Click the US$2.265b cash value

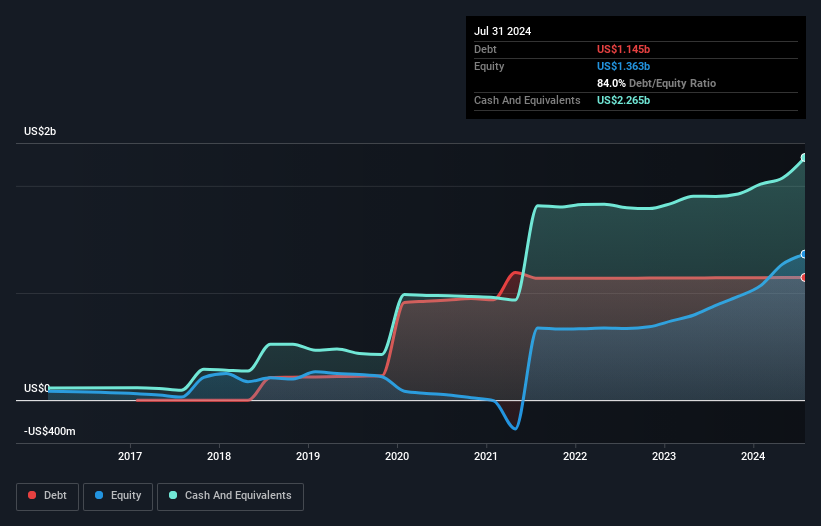click(623, 100)
